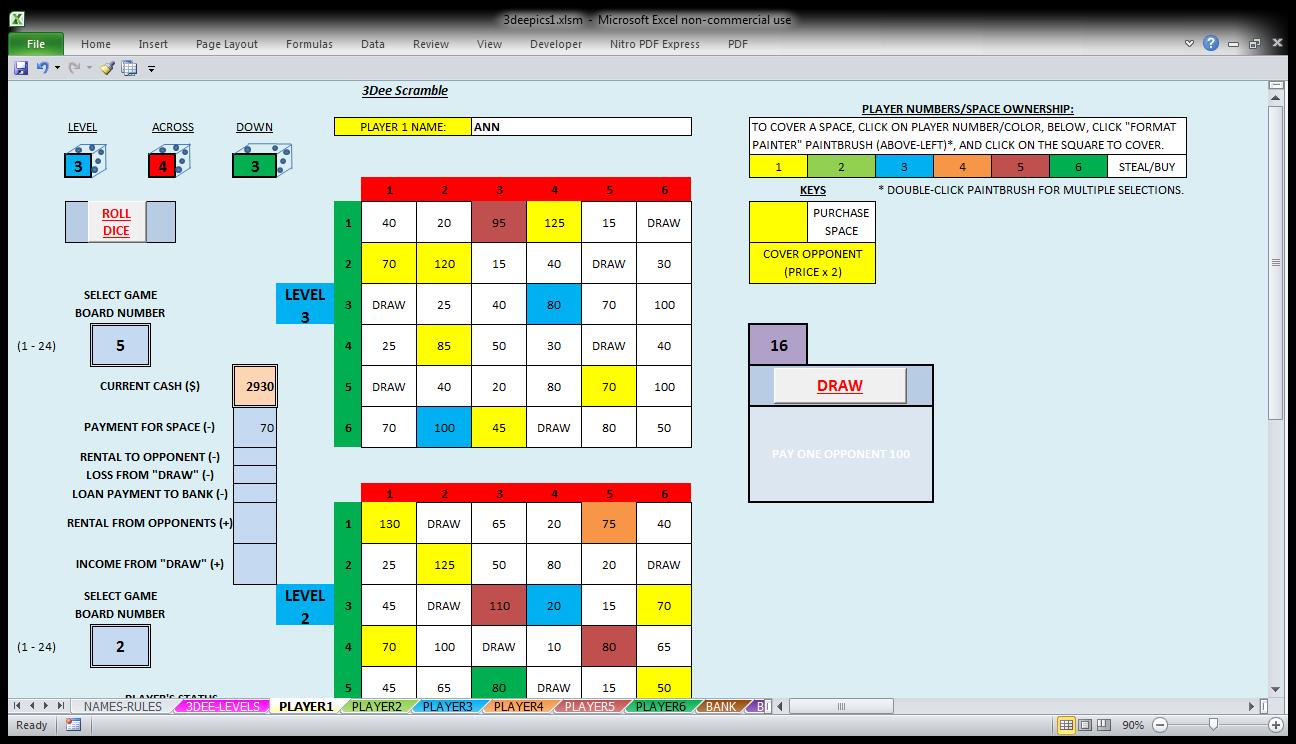Click the Save icon in Quick Access Toolbar
The width and height of the screenshot is (1296, 744).
click(21, 68)
